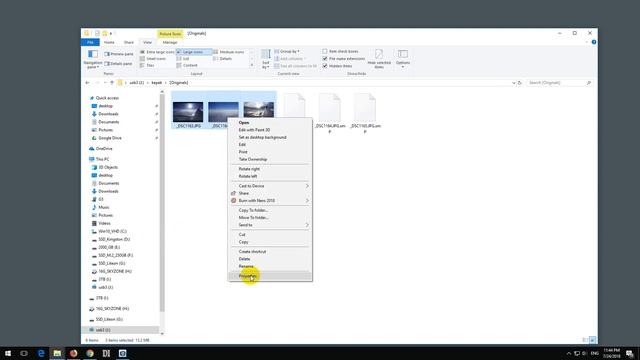The width and height of the screenshot is (640, 360).
Task: Choose Set as desktop background
Action: (x=270, y=137)
